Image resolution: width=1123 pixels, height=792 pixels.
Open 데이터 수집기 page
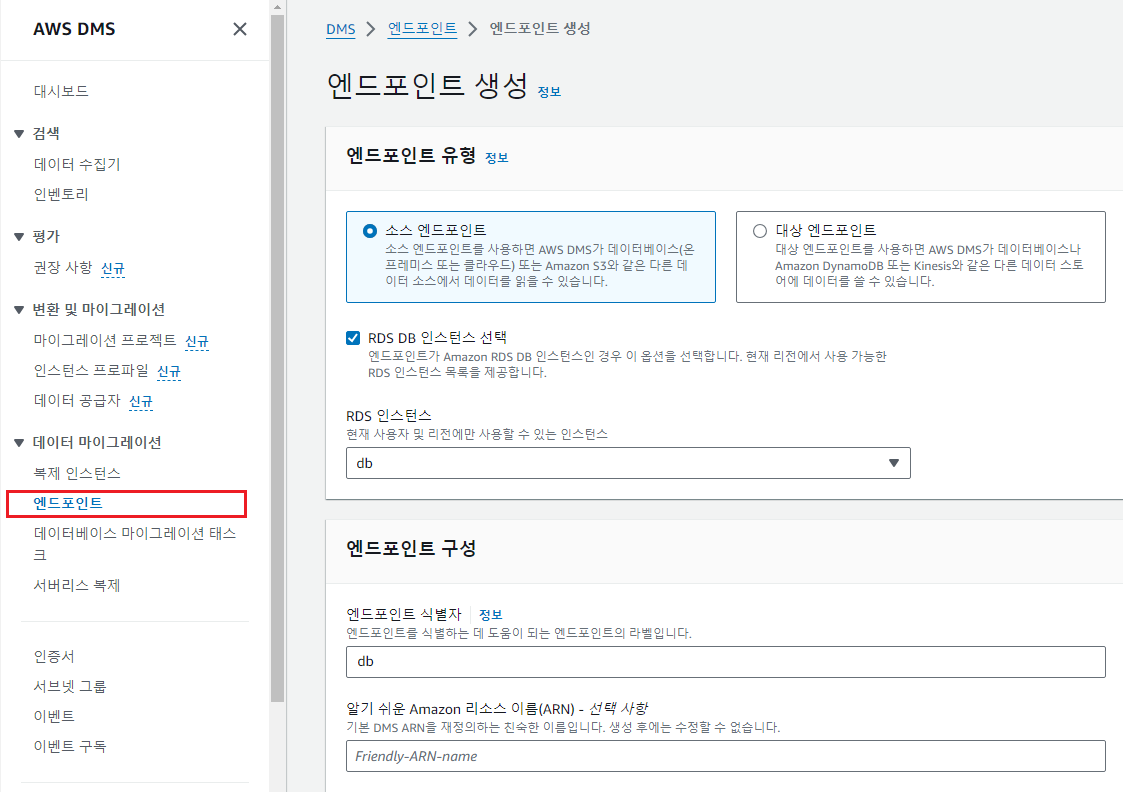[x=77, y=164]
